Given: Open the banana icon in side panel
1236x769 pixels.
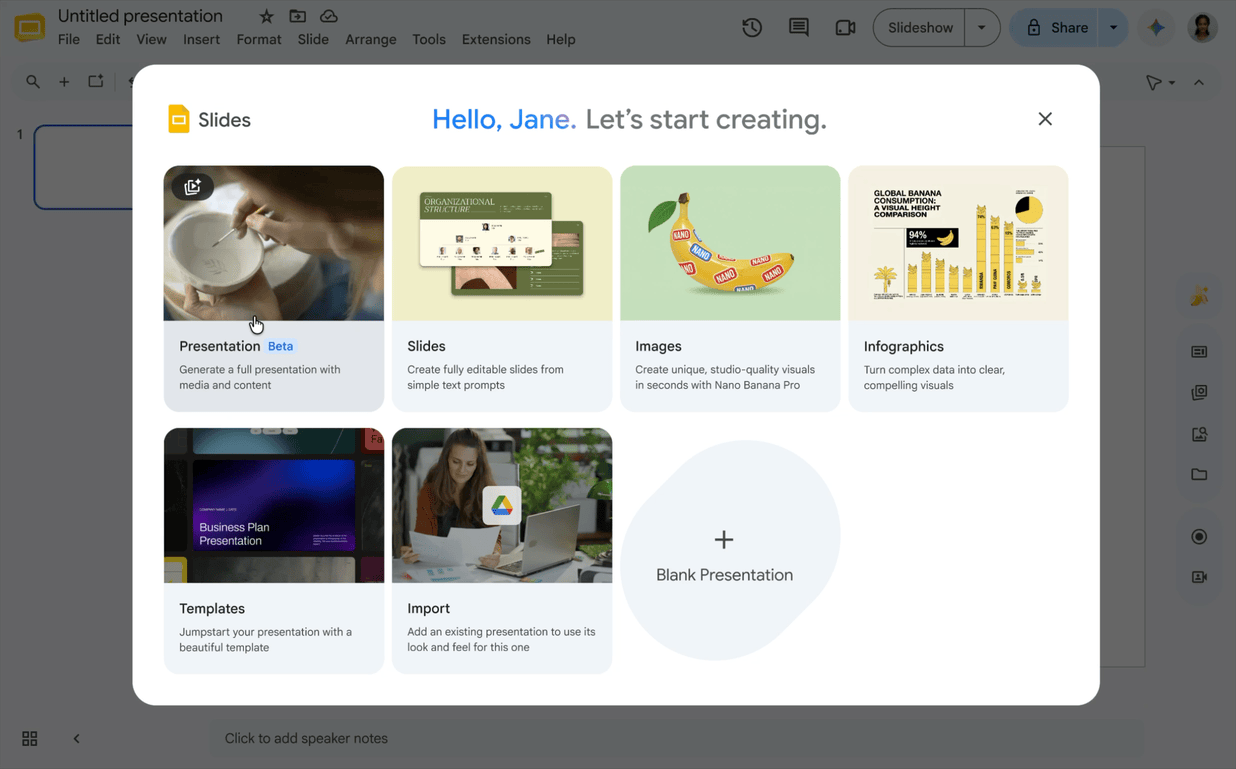Looking at the screenshot, I should (1199, 296).
